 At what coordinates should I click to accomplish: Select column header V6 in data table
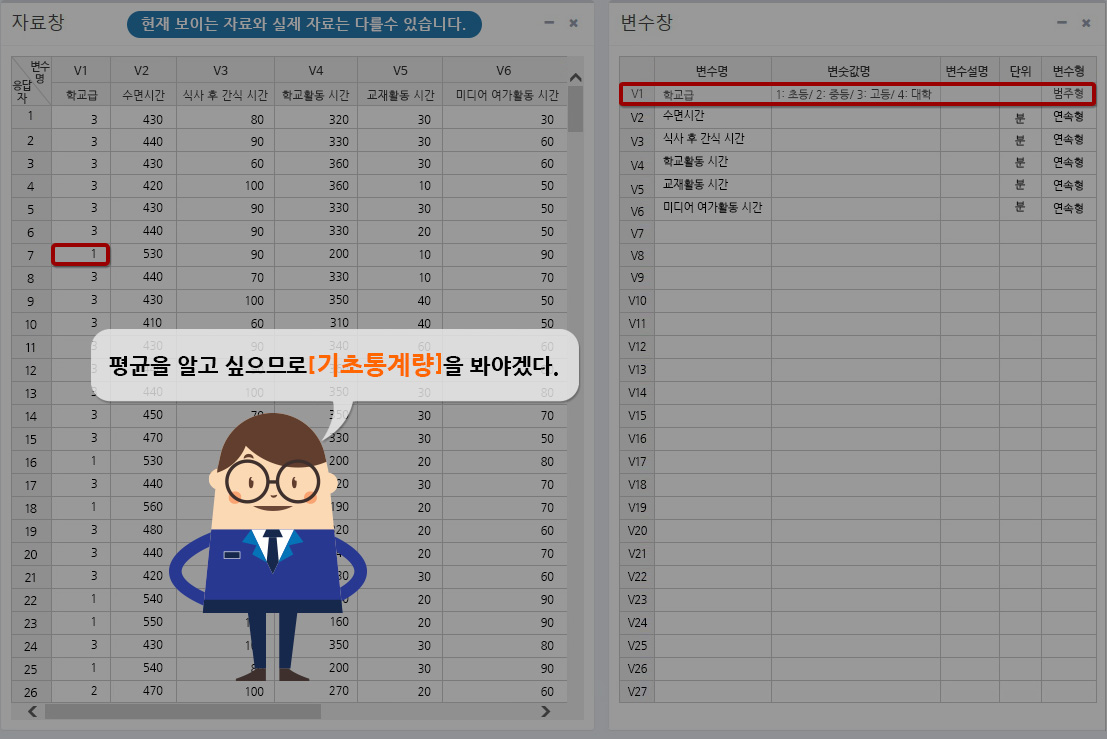click(504, 71)
